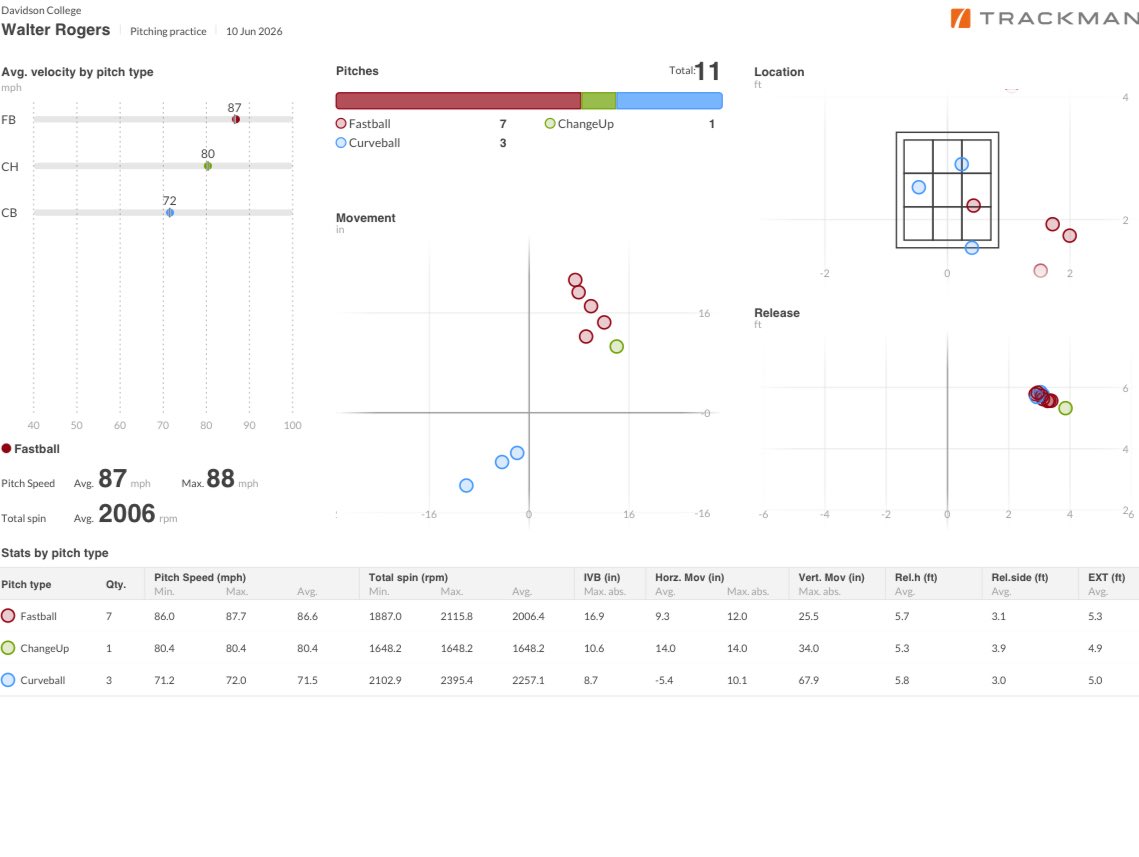Click ChangeUp IVB value 10.6

tap(594, 648)
